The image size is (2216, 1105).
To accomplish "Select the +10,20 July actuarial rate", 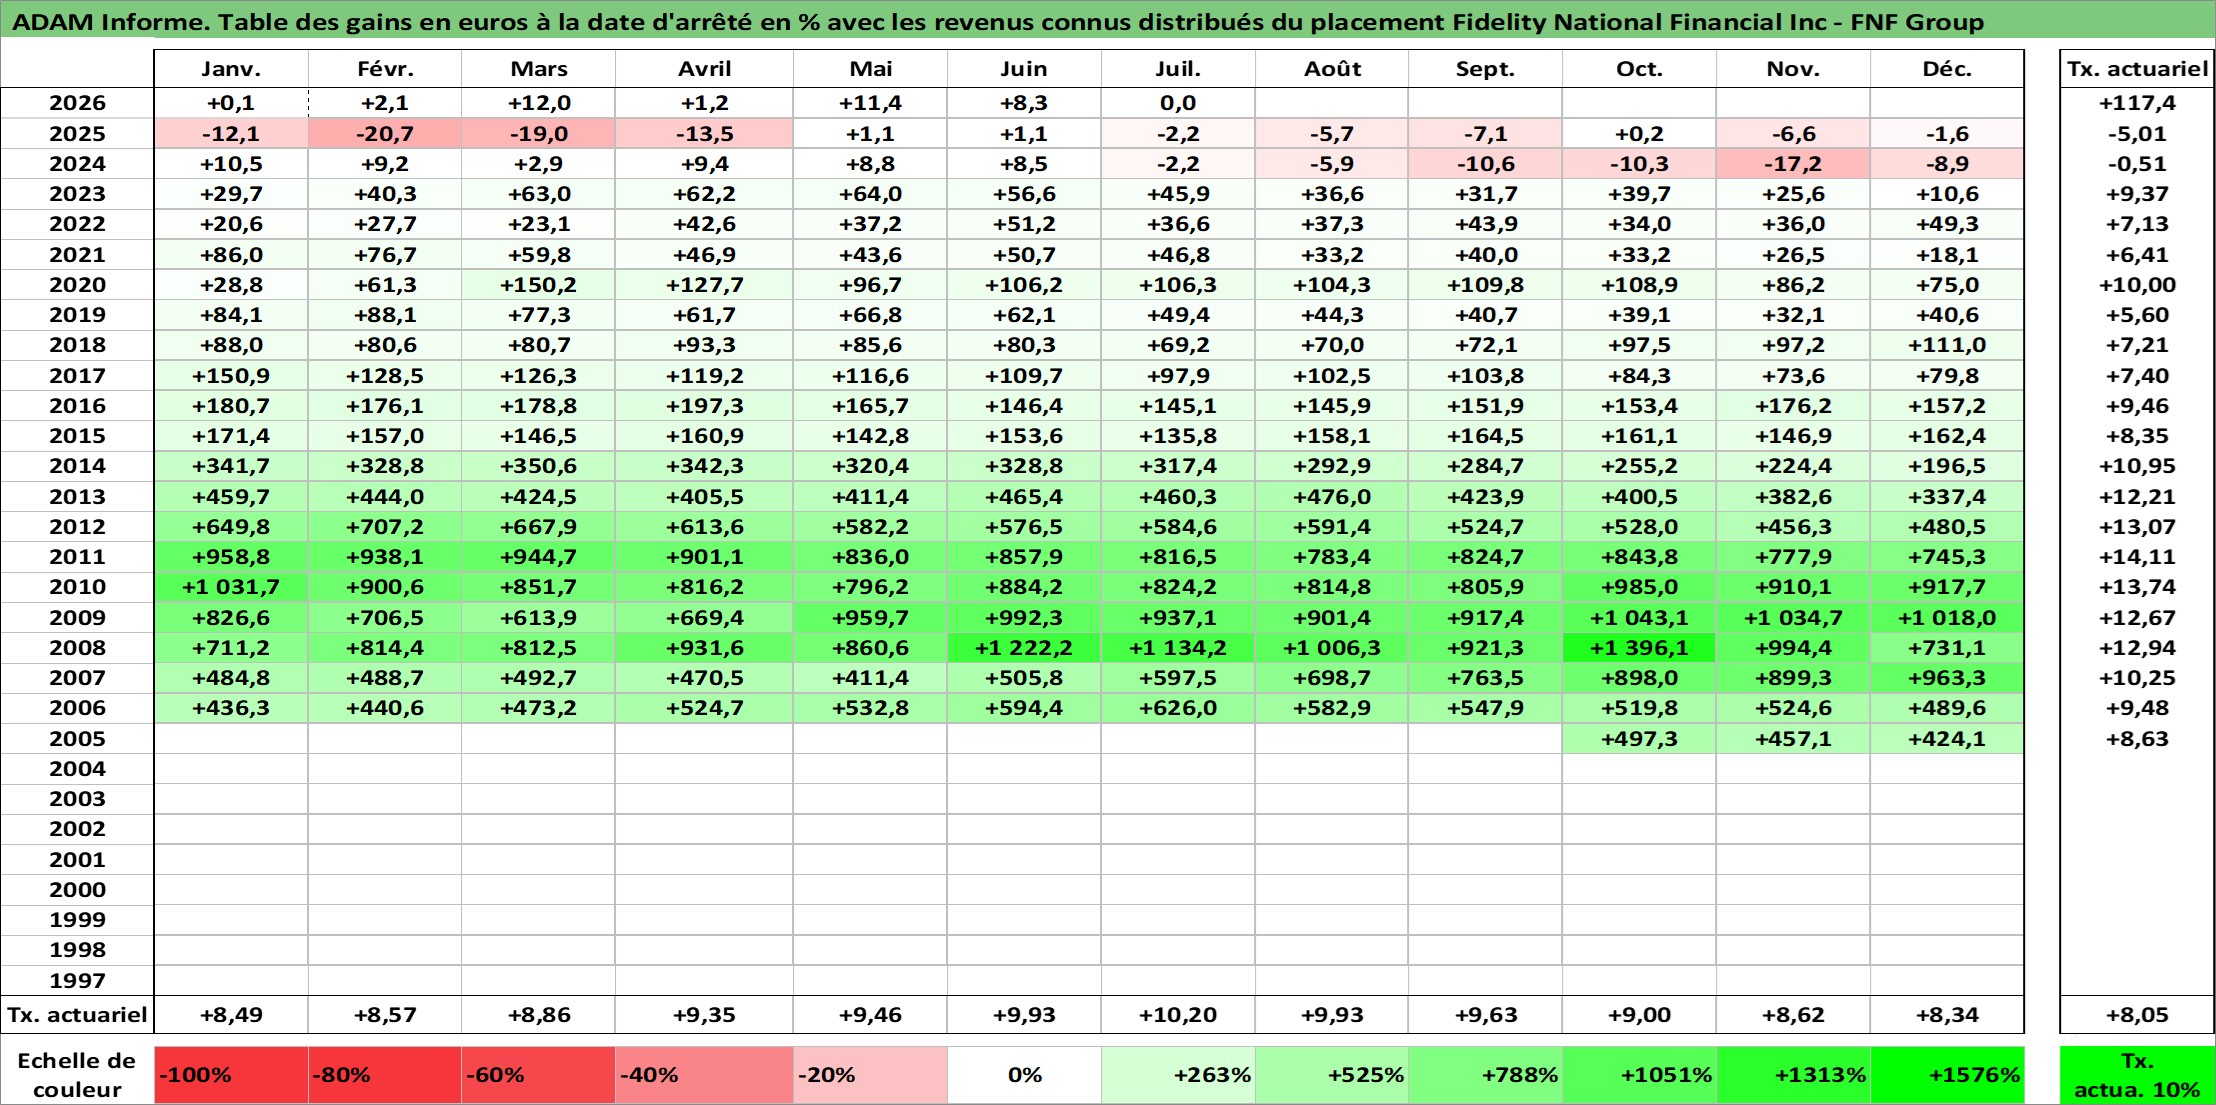I will coord(1178,1015).
